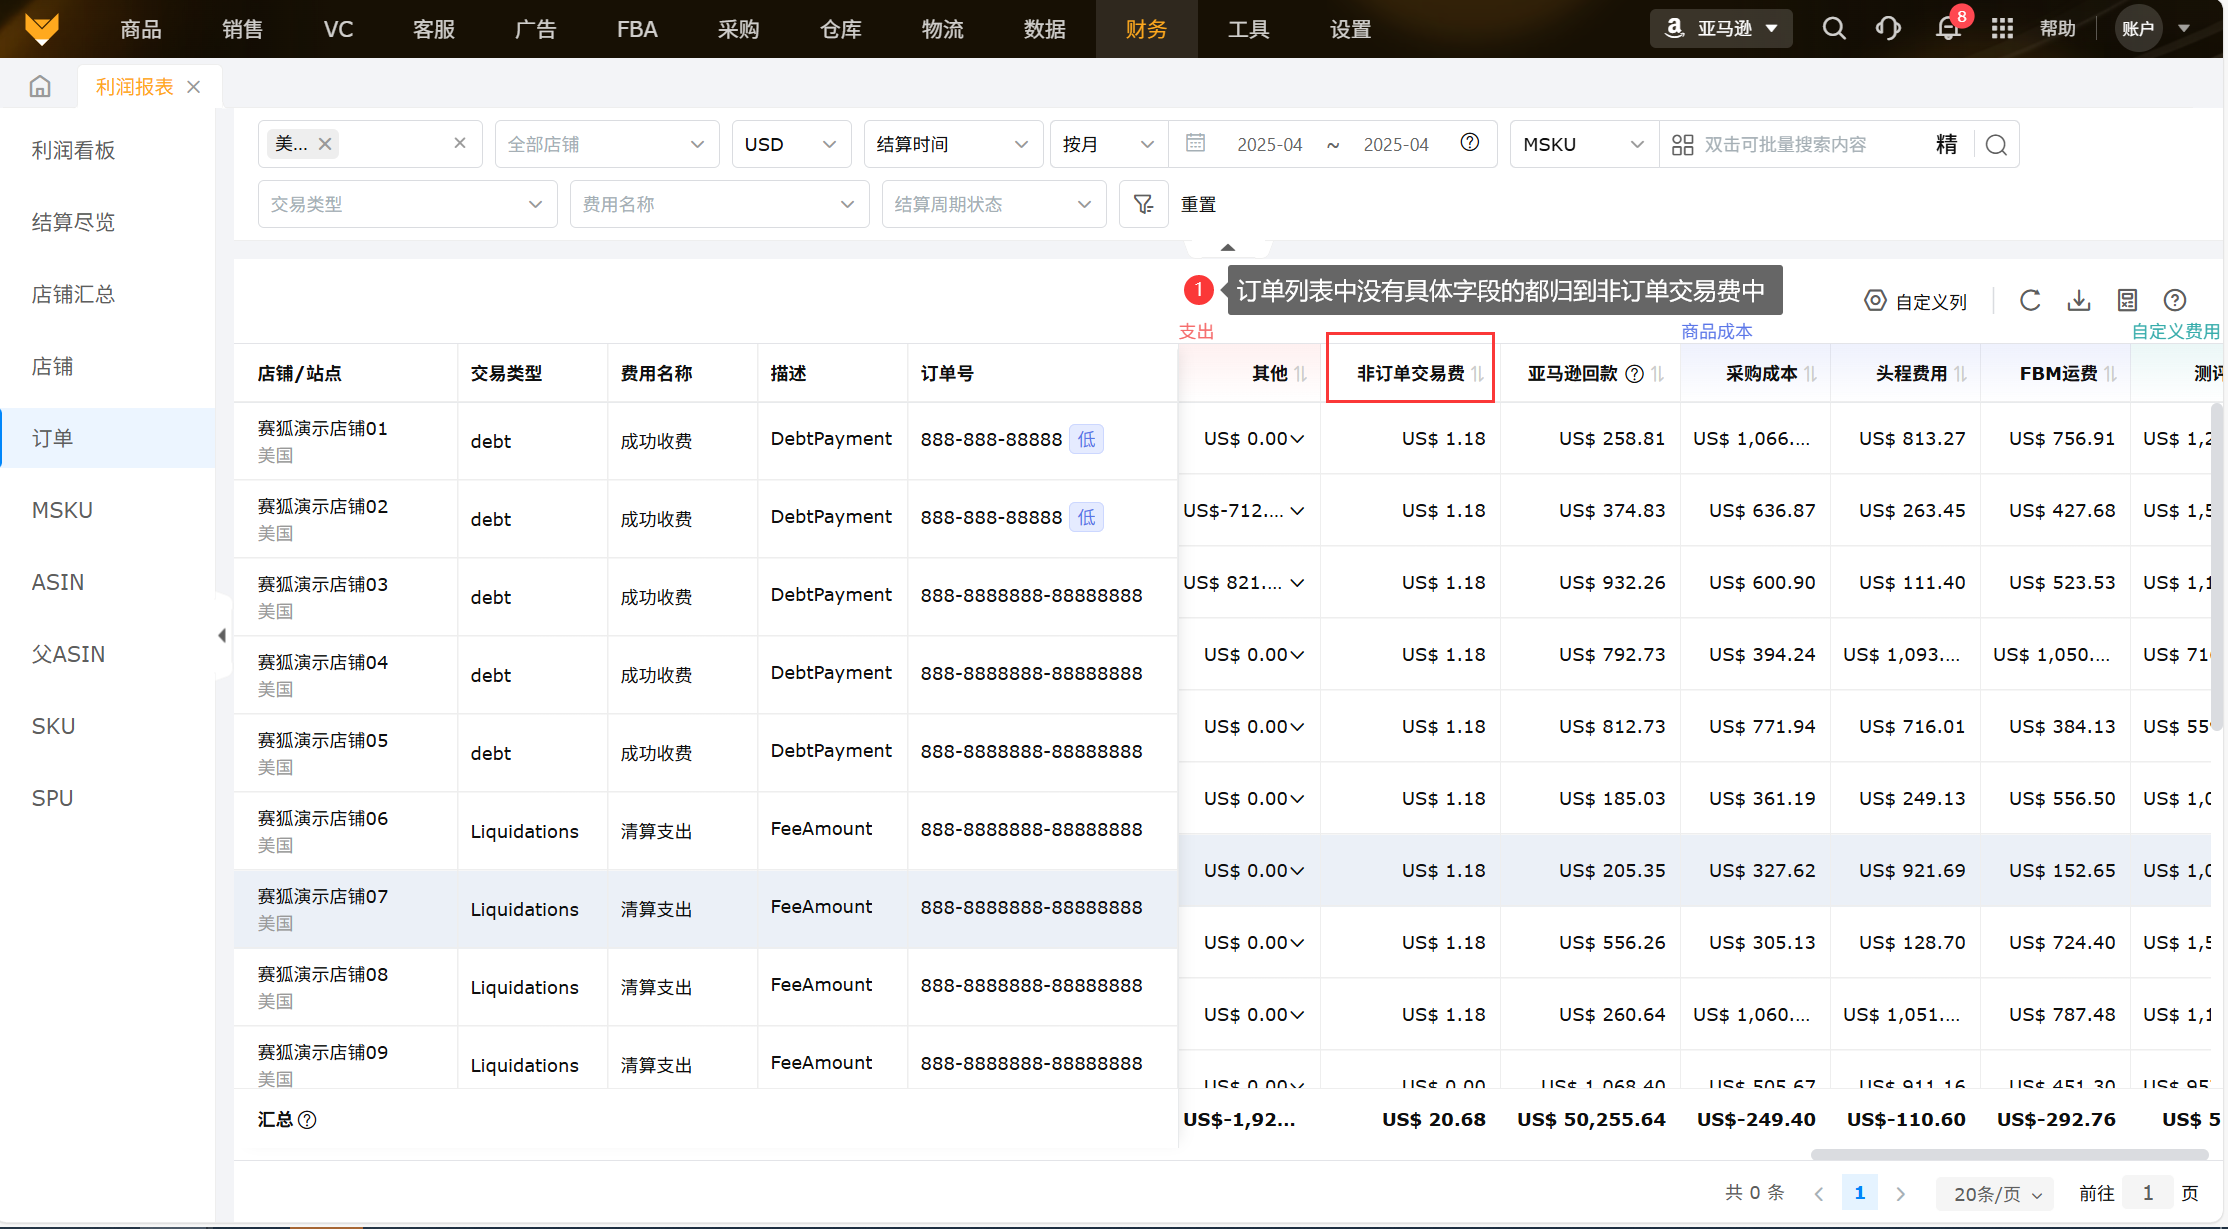This screenshot has height=1229, width=2228.
Task: Click the filter funnel icon beside 重置
Action: [1143, 203]
